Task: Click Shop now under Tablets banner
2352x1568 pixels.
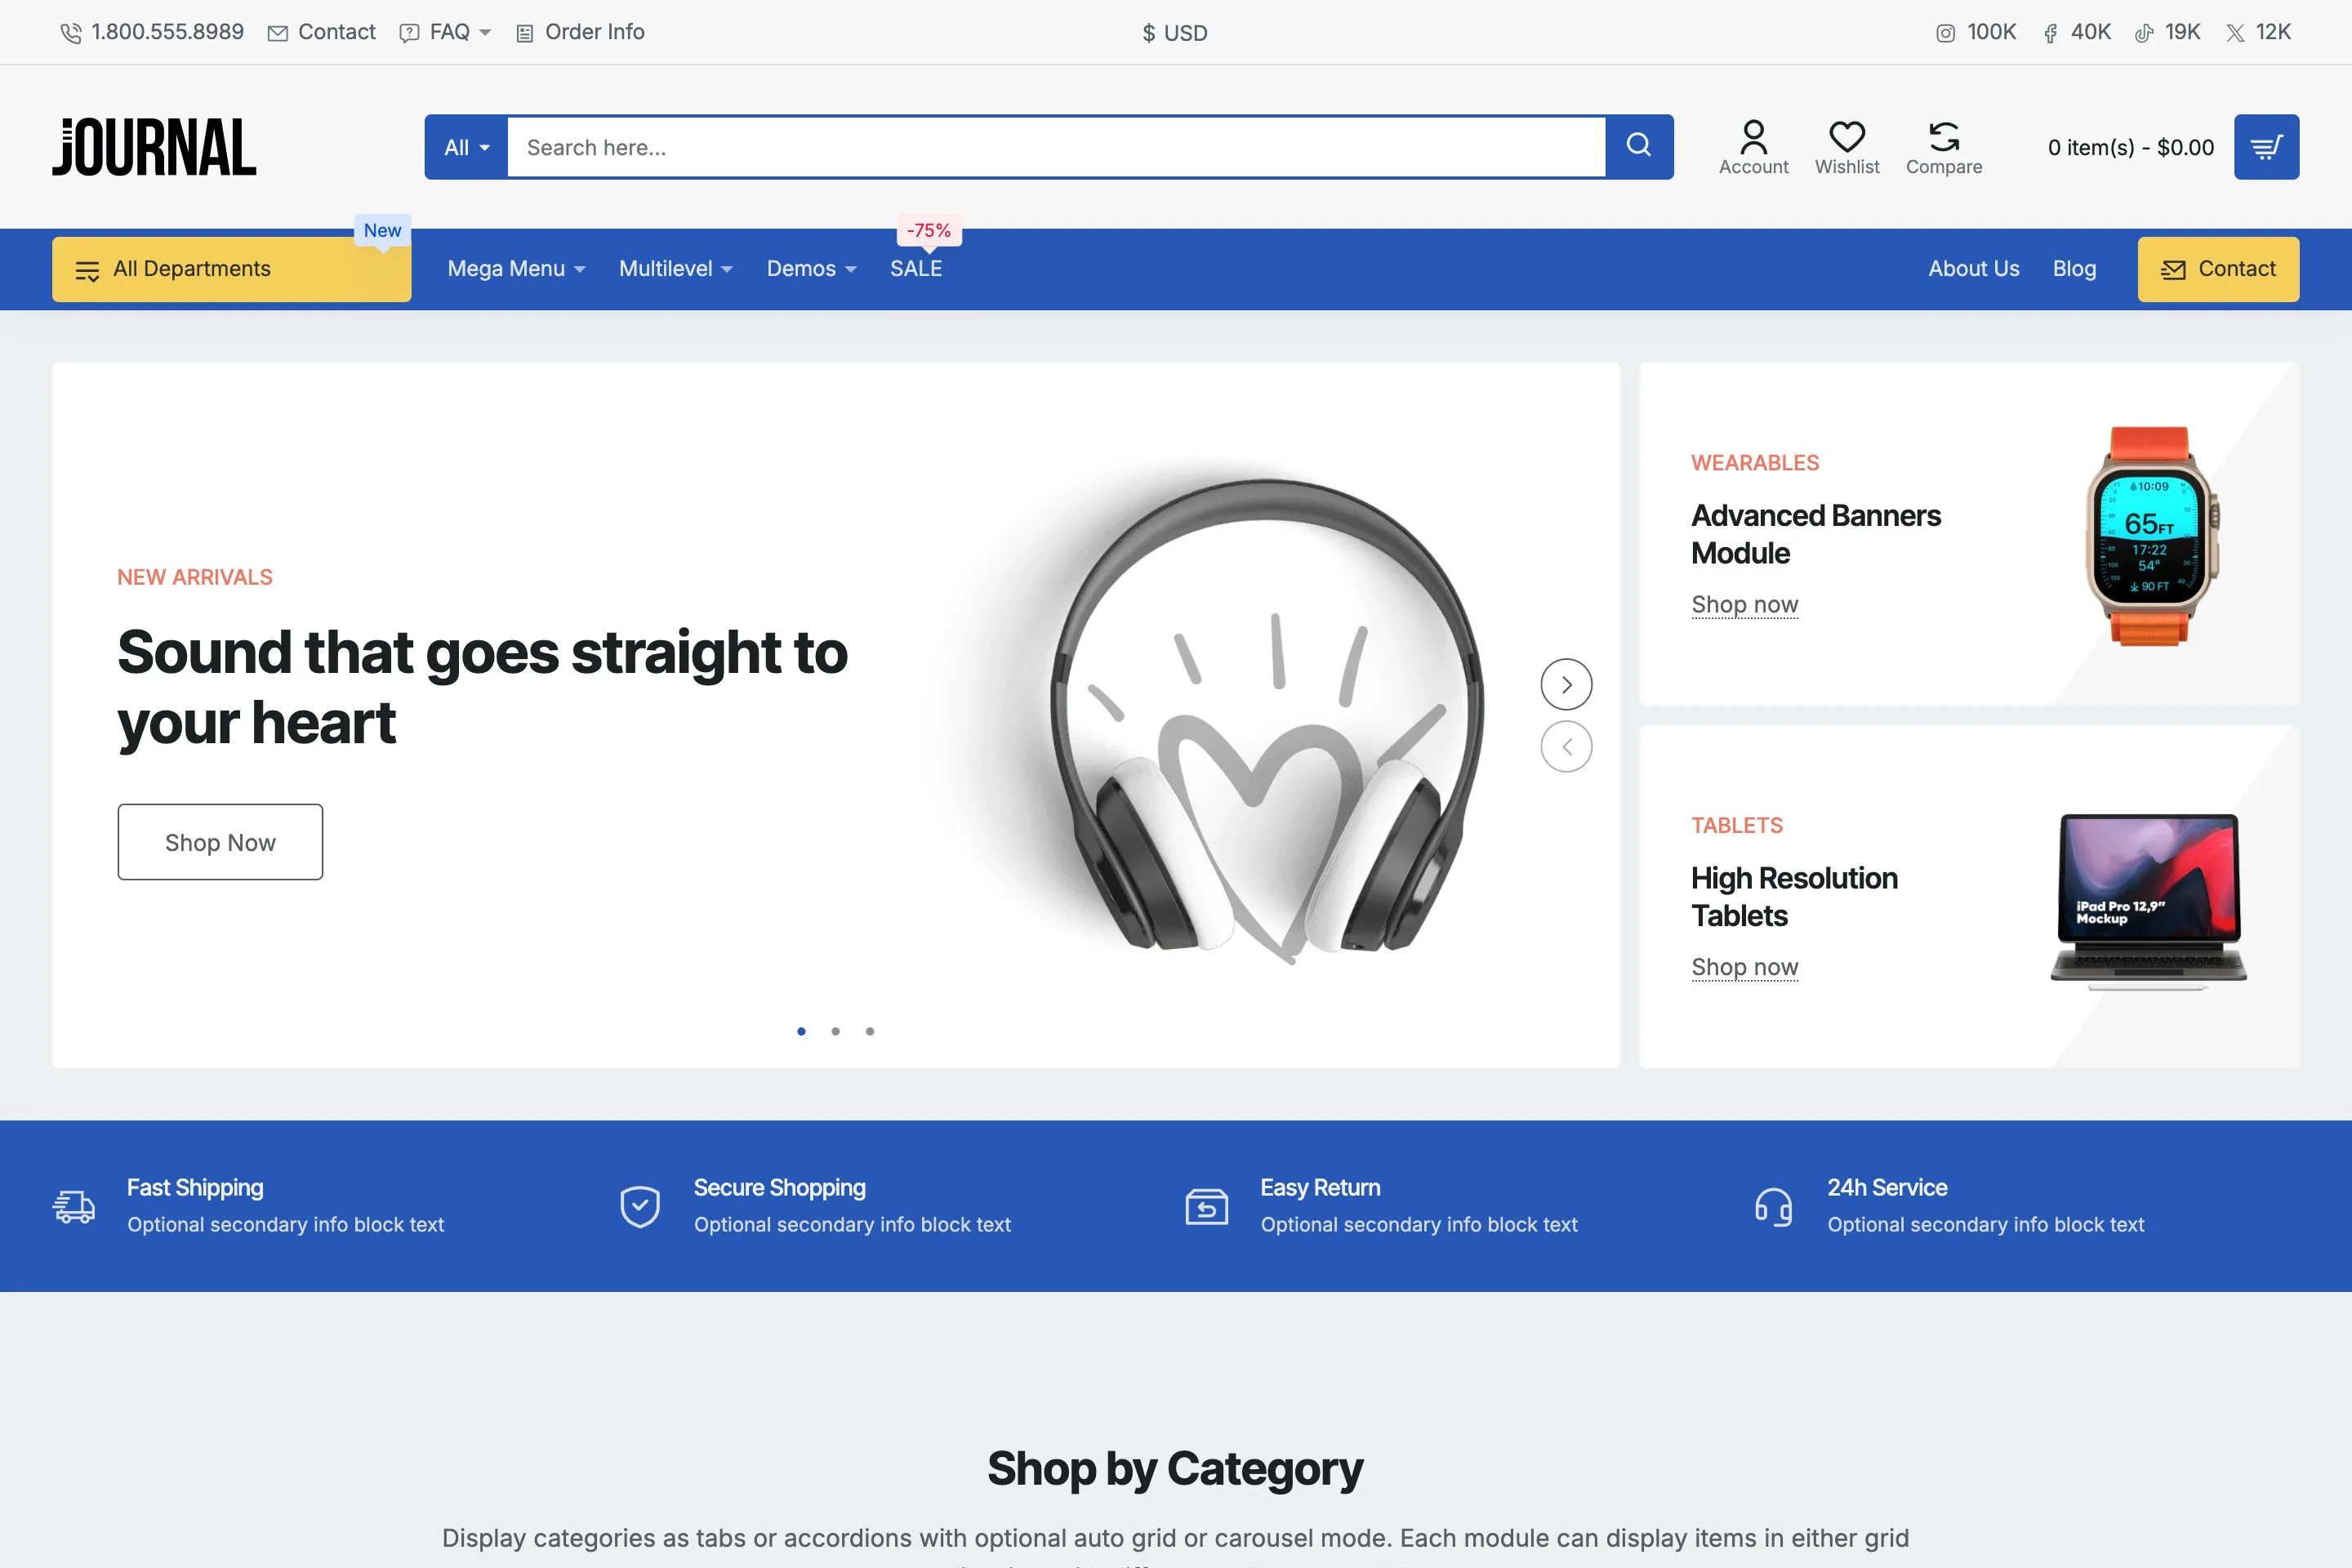Action: (1744, 967)
